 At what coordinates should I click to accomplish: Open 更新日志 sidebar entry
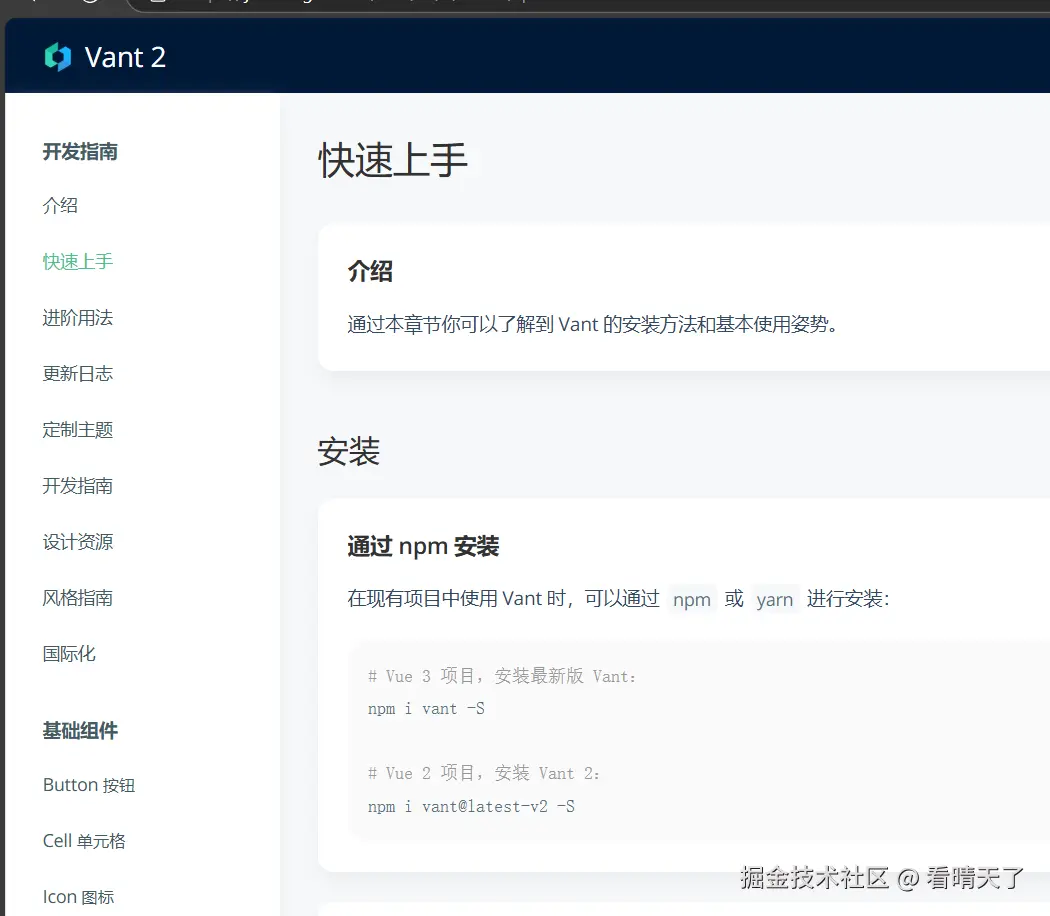pos(78,374)
